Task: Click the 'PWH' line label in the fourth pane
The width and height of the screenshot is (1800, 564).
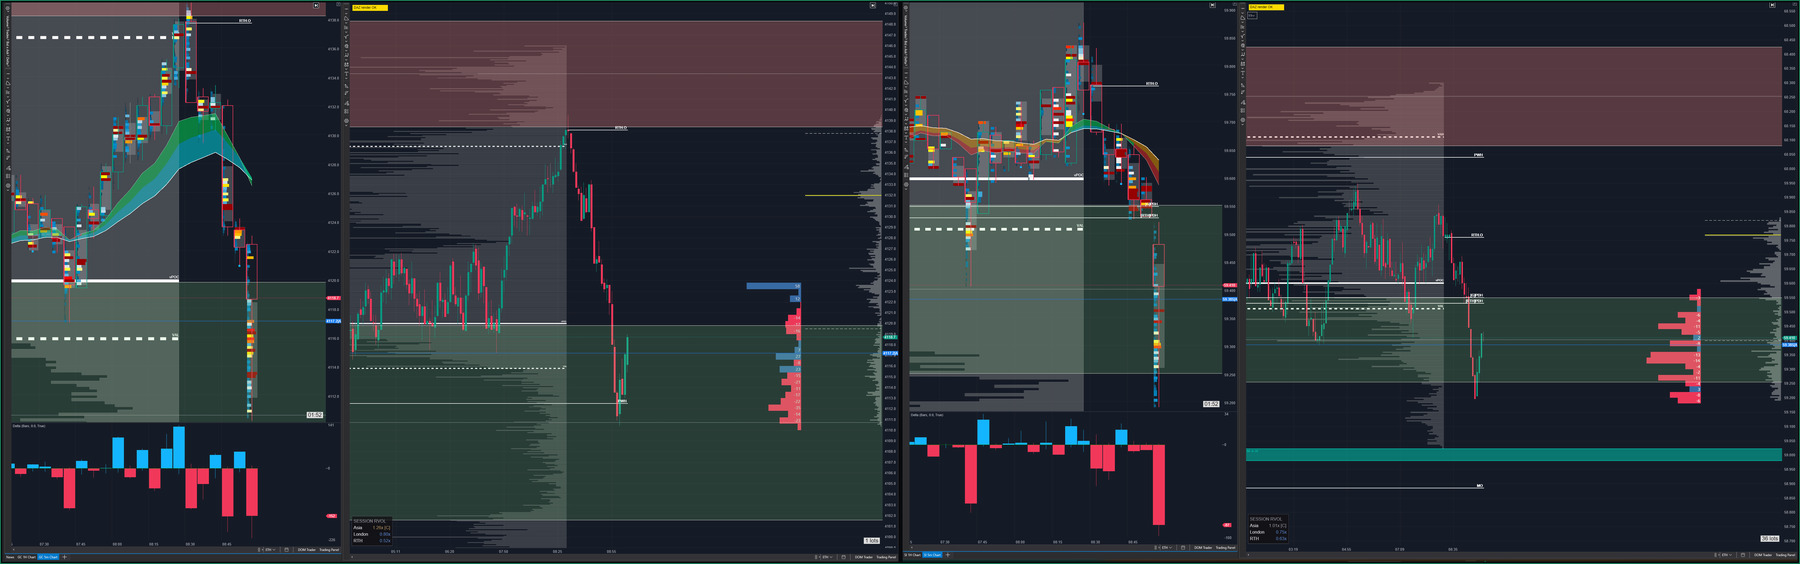Action: [1478, 155]
